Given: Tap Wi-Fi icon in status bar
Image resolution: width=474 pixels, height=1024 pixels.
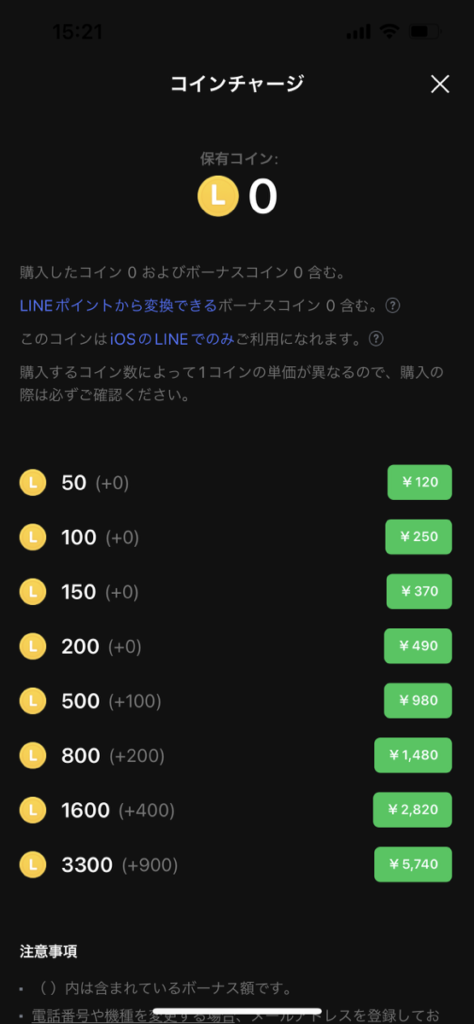Looking at the screenshot, I should [x=389, y=31].
